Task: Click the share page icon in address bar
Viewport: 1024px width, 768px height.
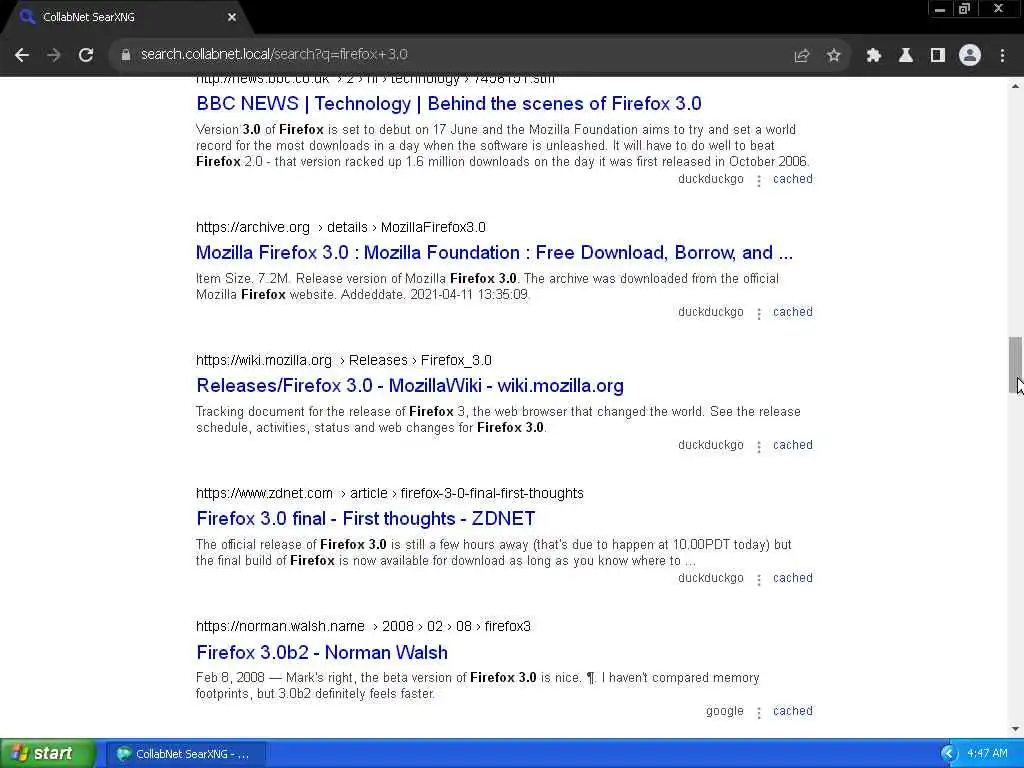Action: (x=802, y=56)
